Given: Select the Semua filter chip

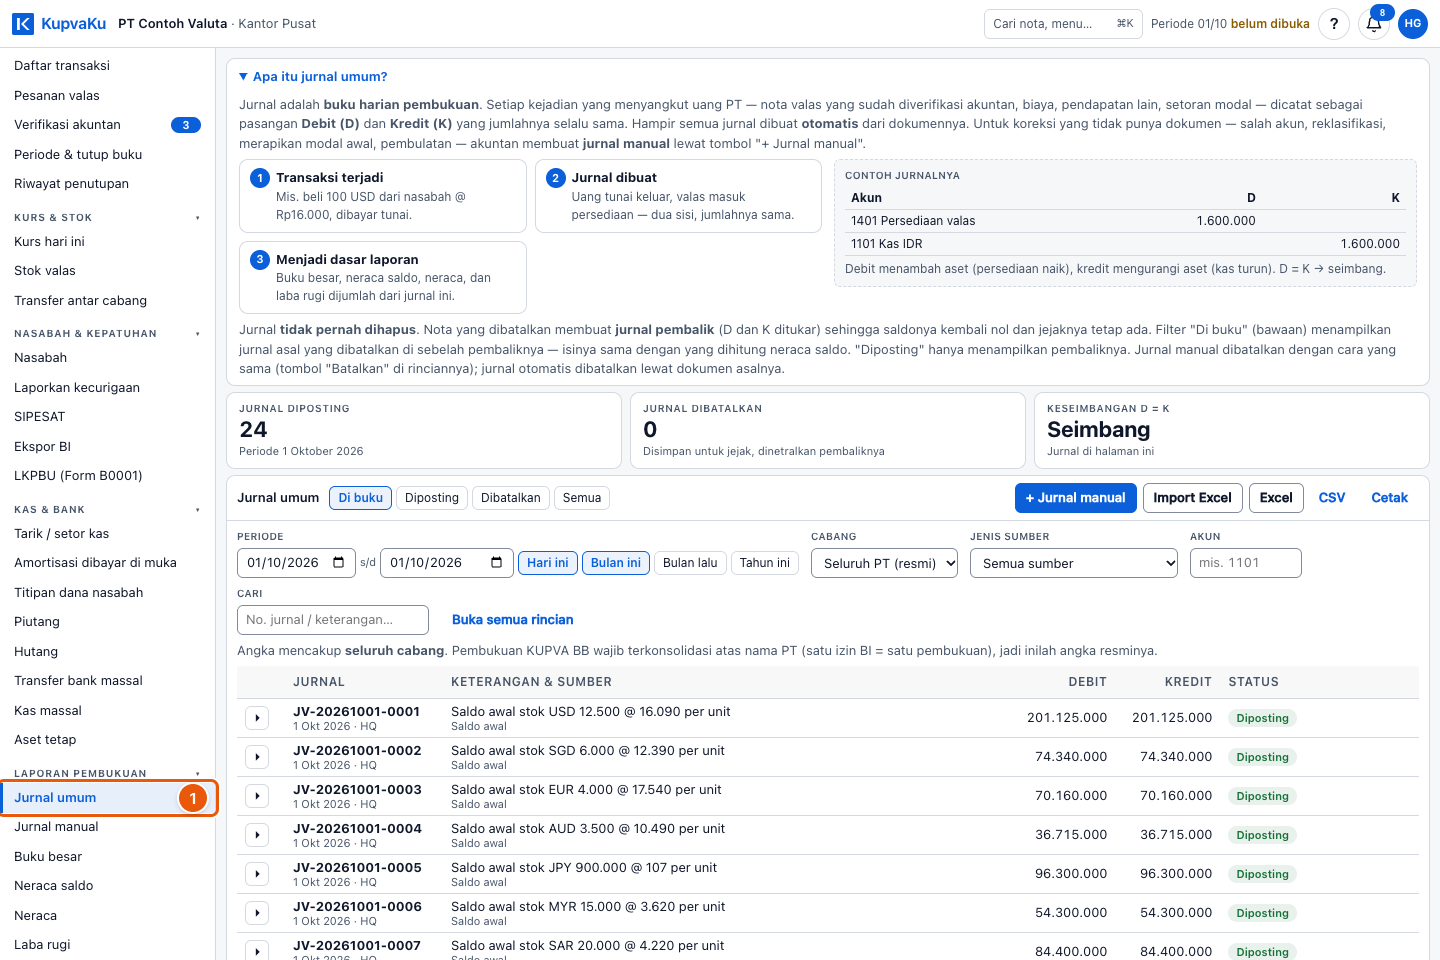Looking at the screenshot, I should [582, 498].
